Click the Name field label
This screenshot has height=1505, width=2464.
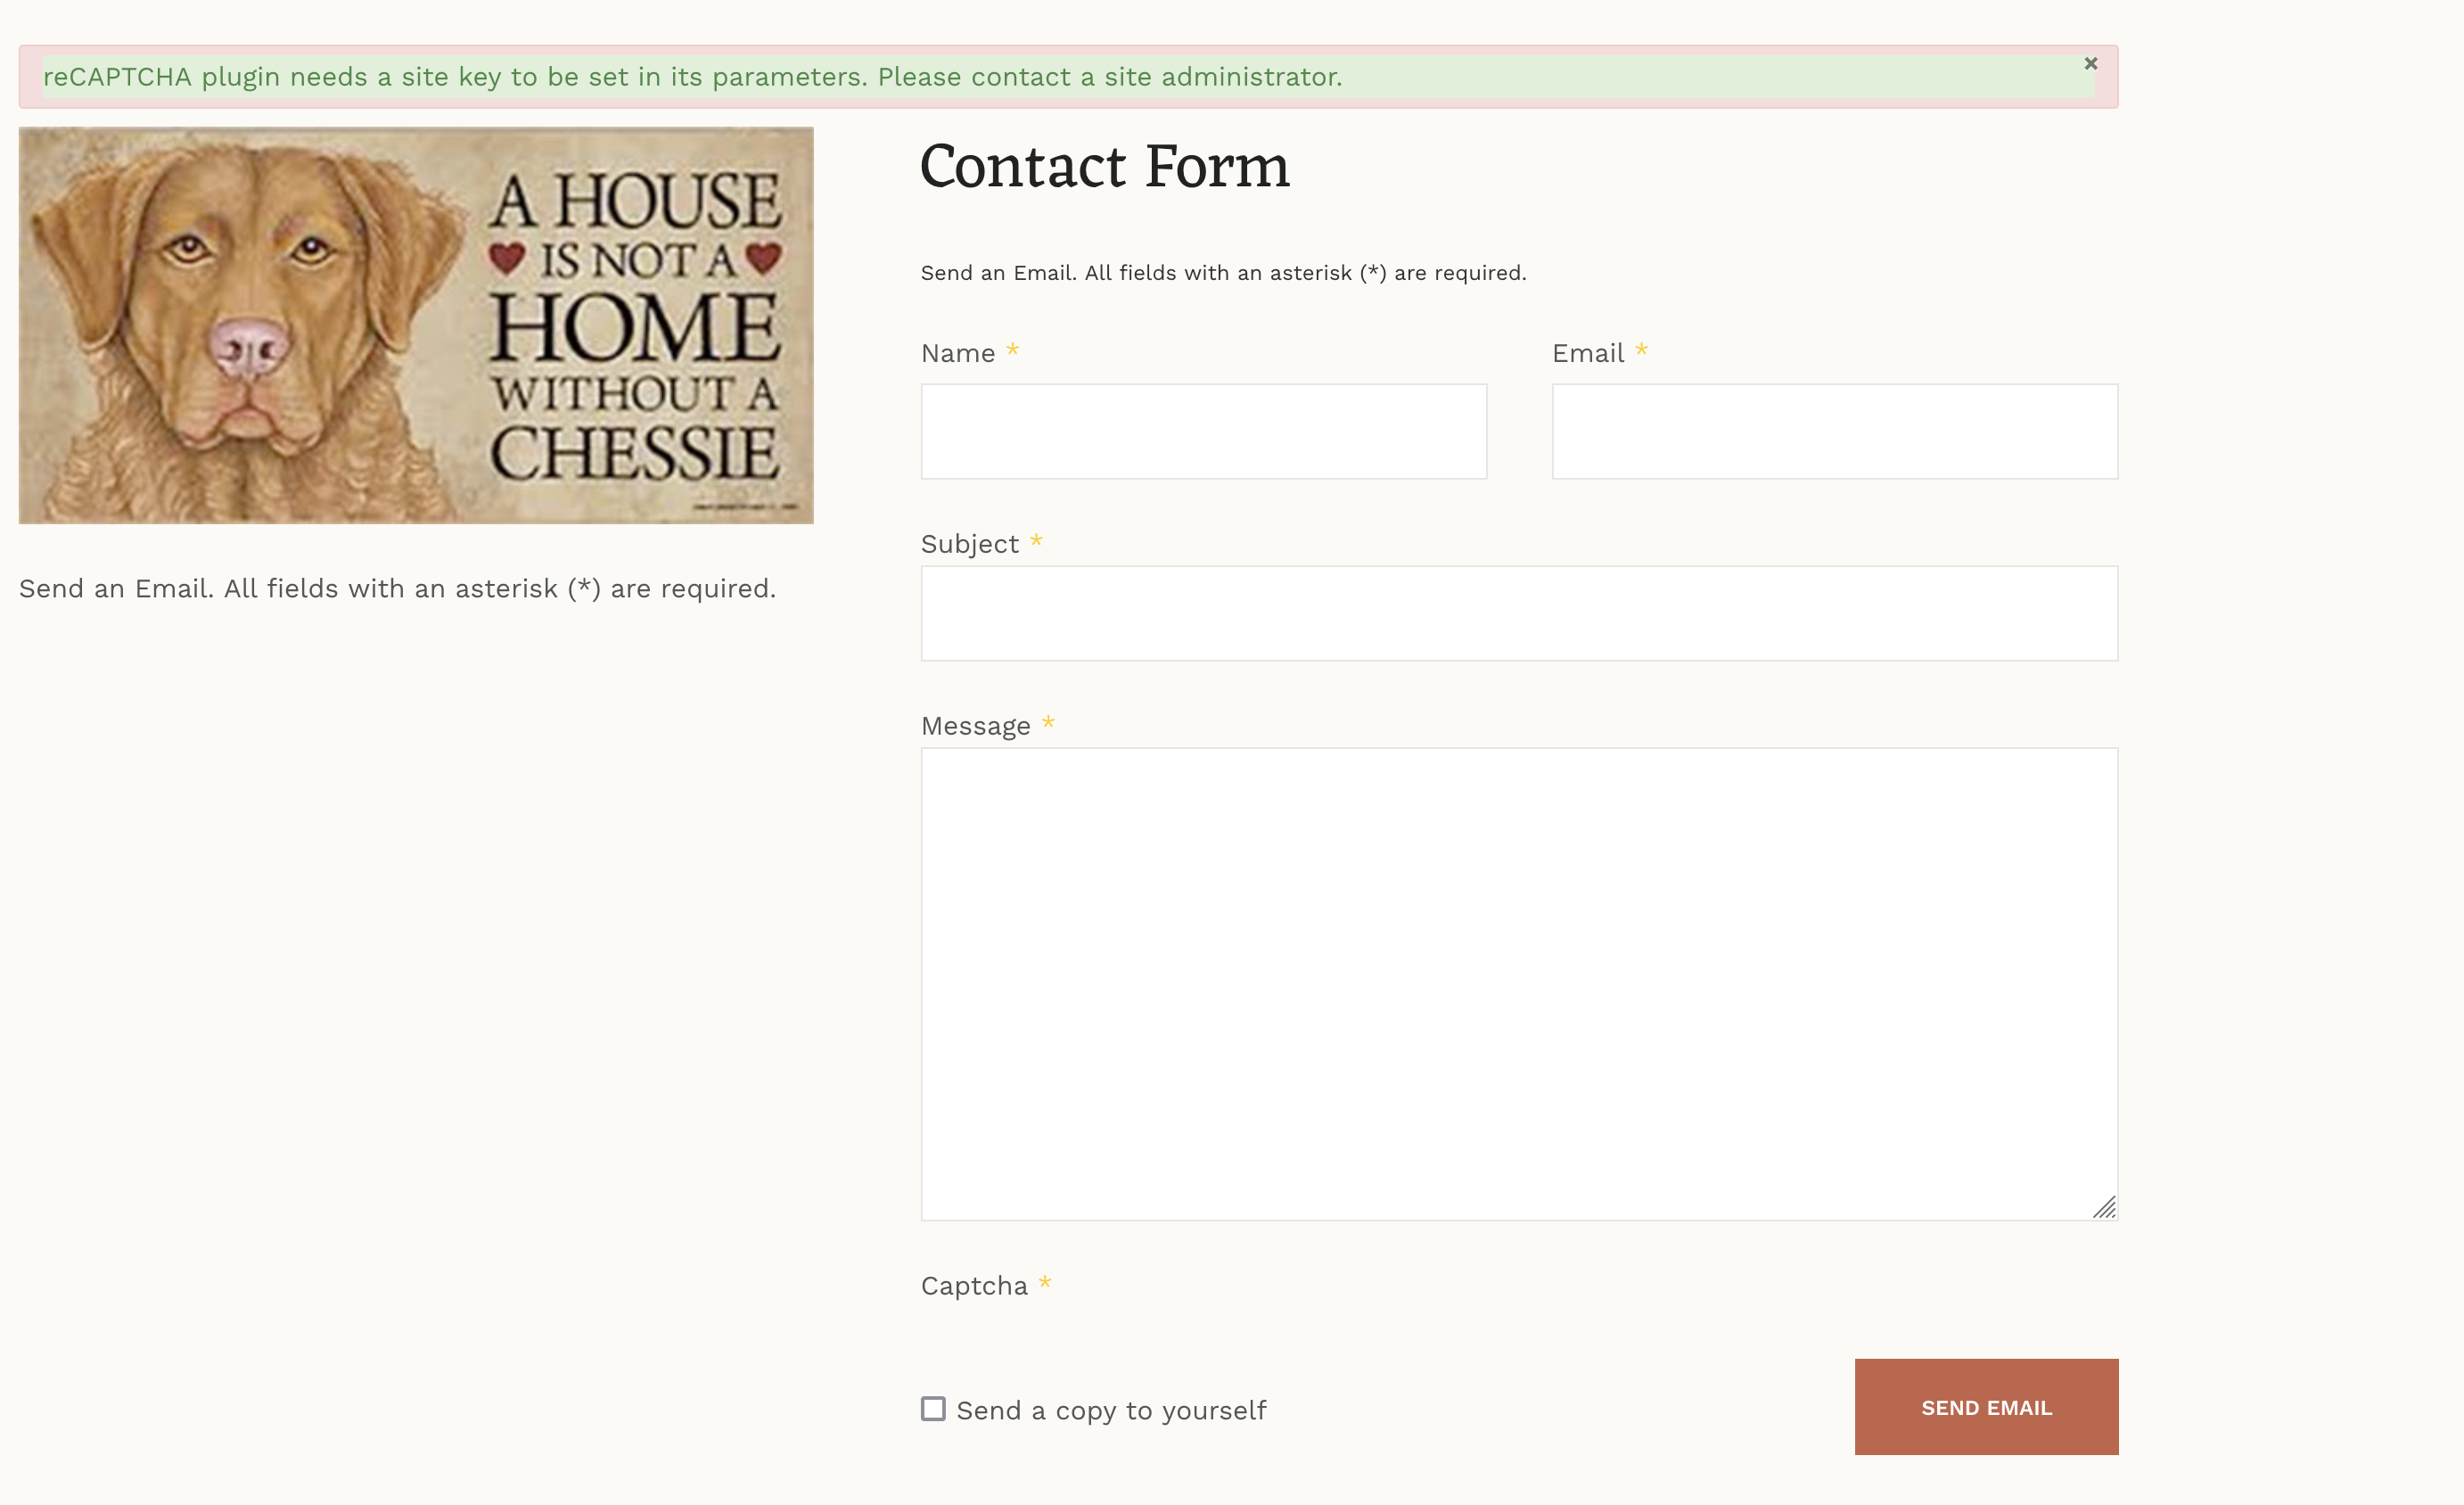point(957,354)
